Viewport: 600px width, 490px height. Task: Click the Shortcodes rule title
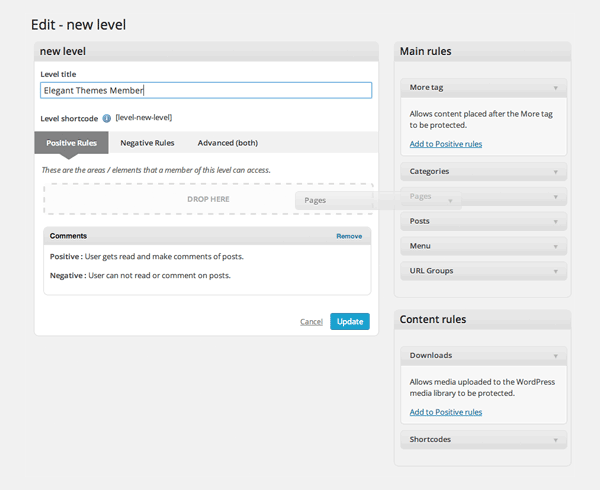click(x=430, y=440)
